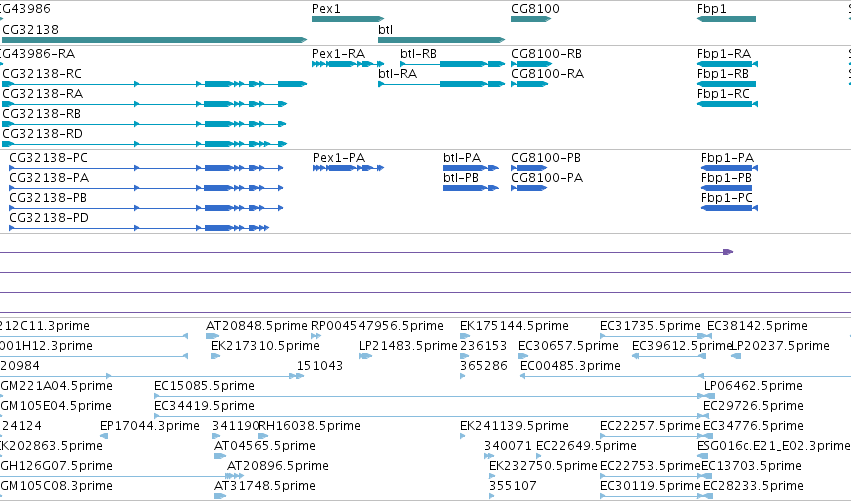The height and width of the screenshot is (501, 851).
Task: Click the EC22649.5prime EST
Action: (x=539, y=456)
